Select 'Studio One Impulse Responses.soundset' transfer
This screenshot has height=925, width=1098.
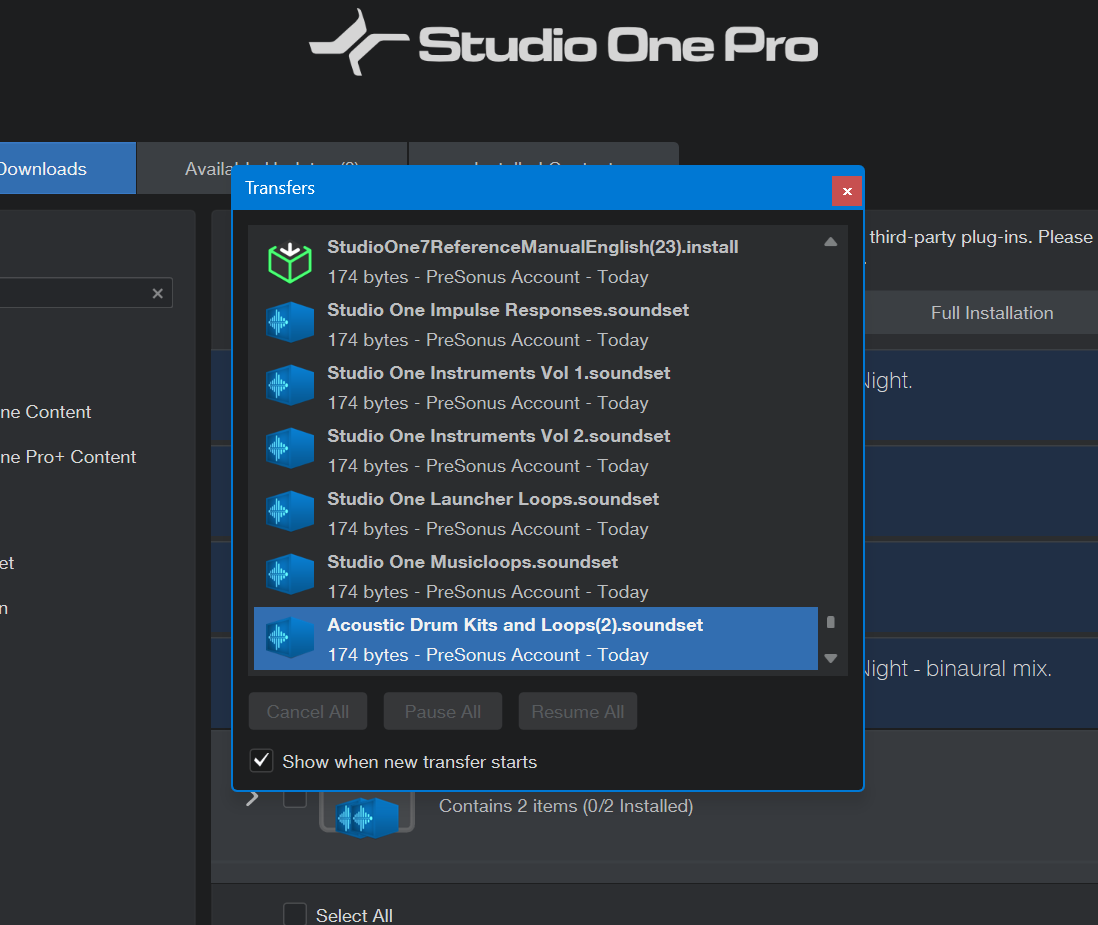pos(536,324)
